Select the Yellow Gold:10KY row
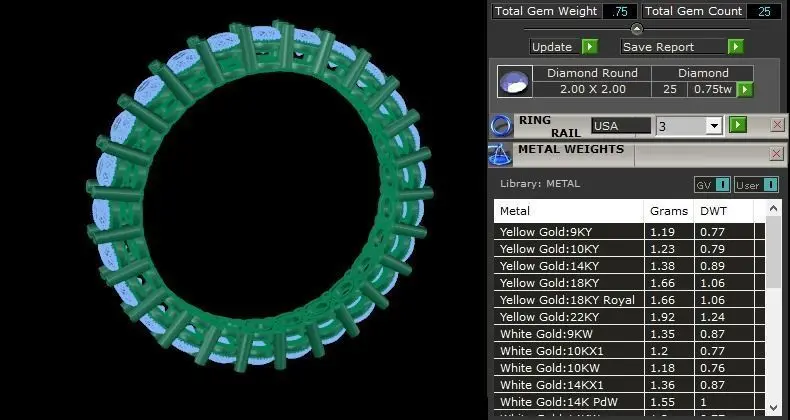This screenshot has height=420, width=790. pos(629,249)
